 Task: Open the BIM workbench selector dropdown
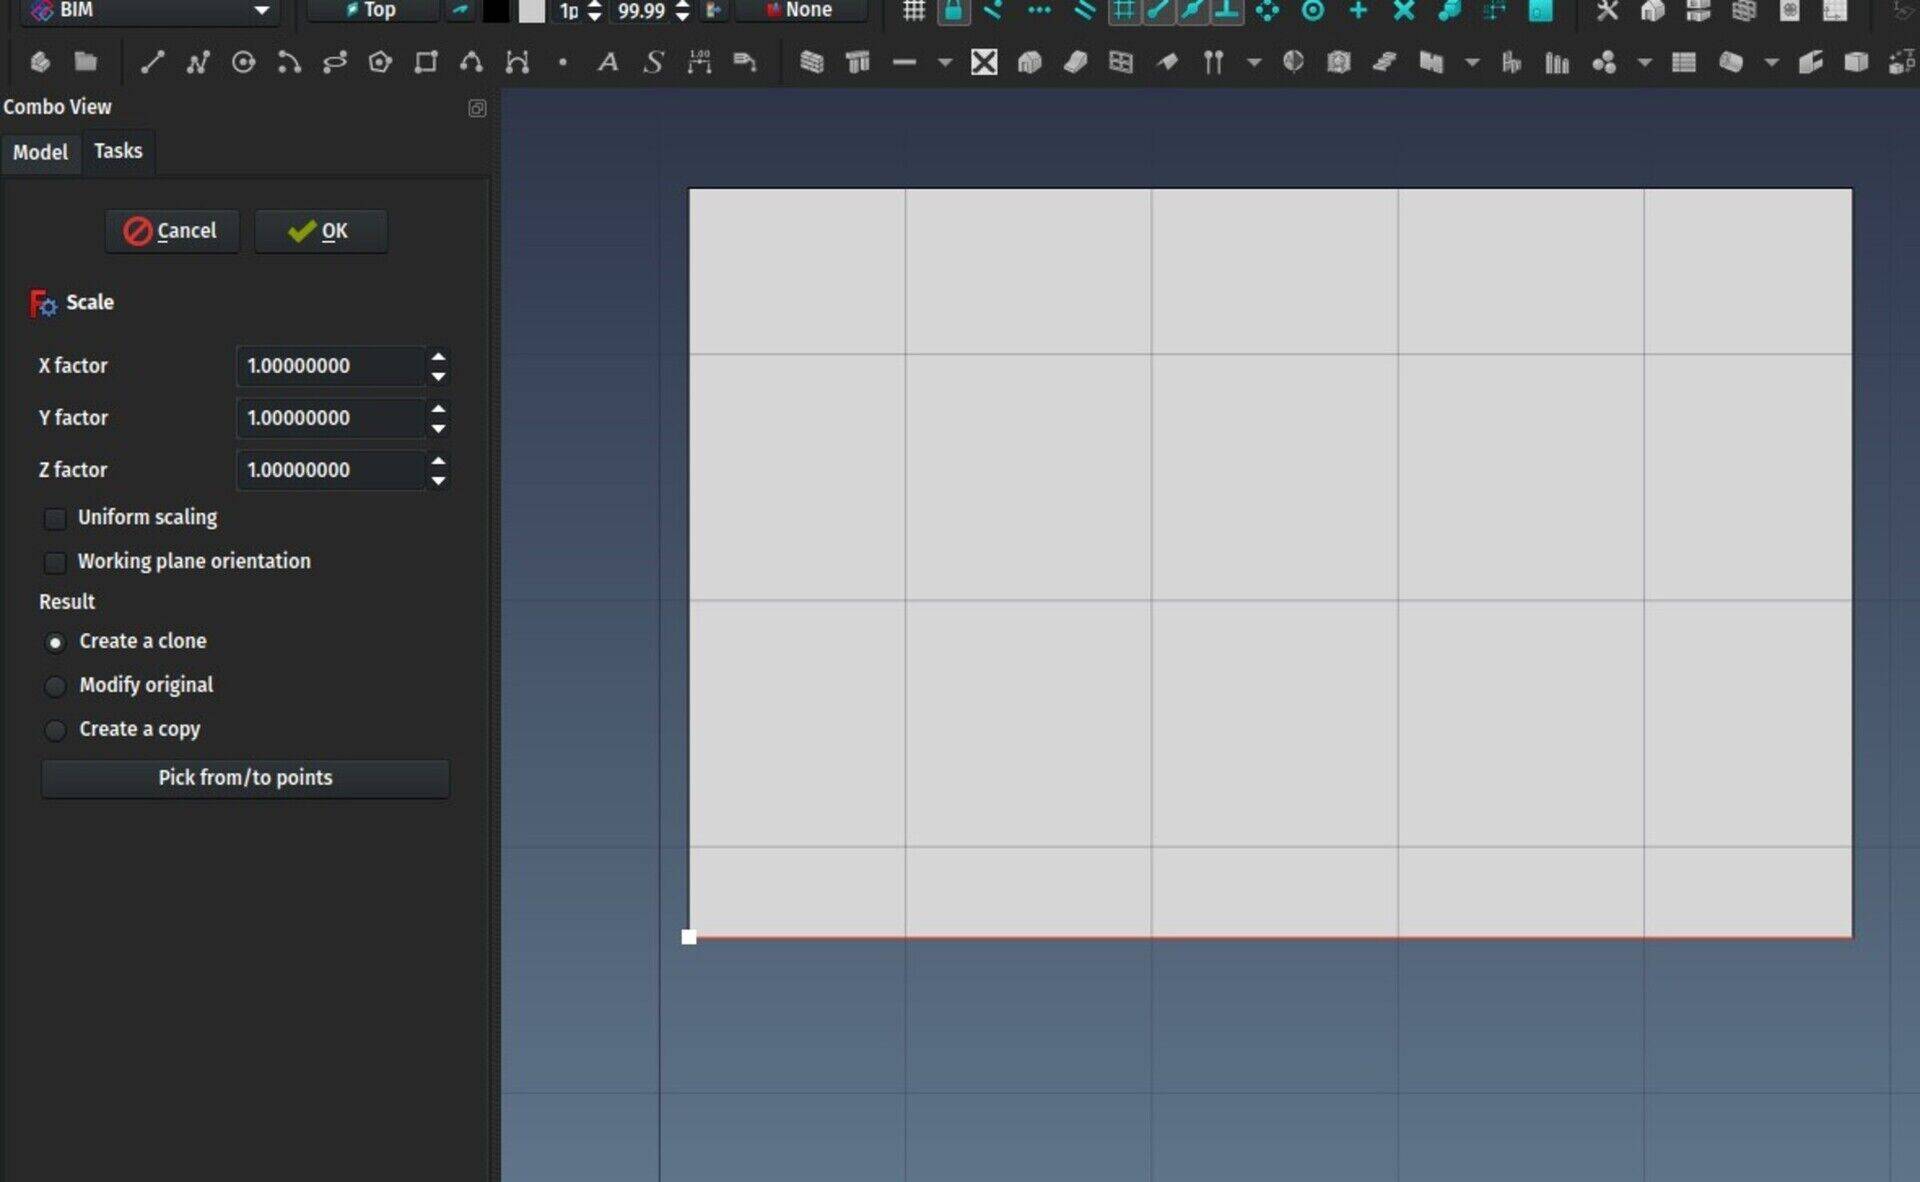(x=150, y=11)
